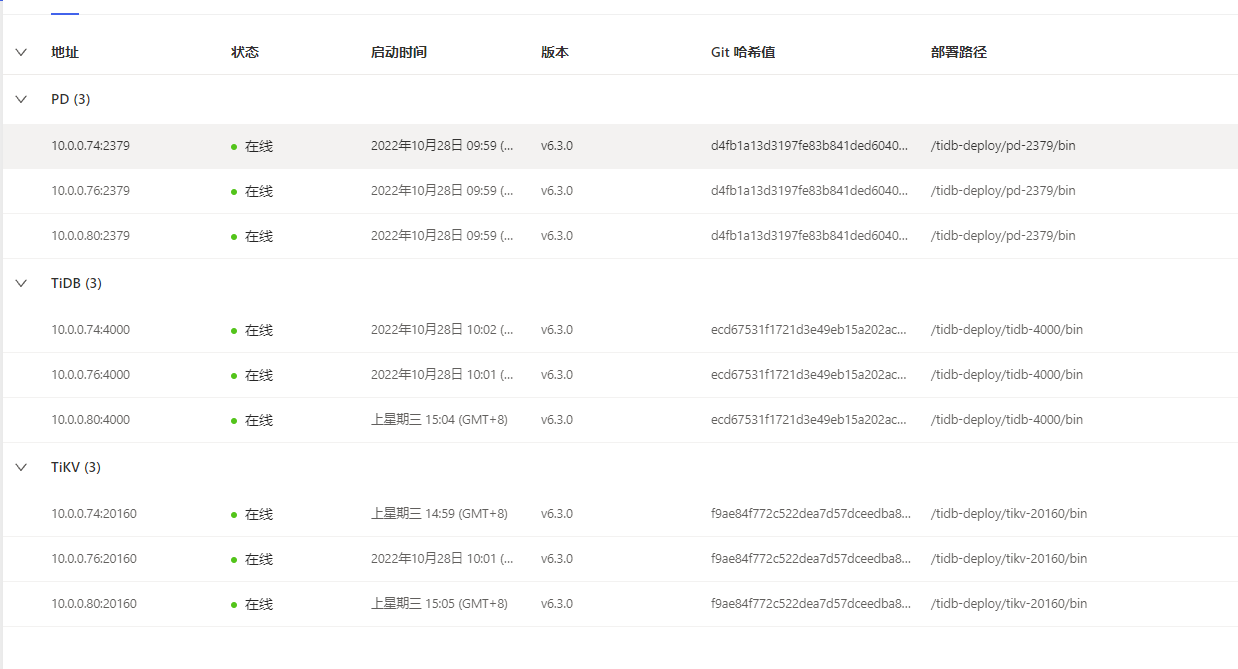Click Git hash ecd67531f... of 10.0.0.74:4000
Screen dimensions: 1238x669
click(809, 330)
